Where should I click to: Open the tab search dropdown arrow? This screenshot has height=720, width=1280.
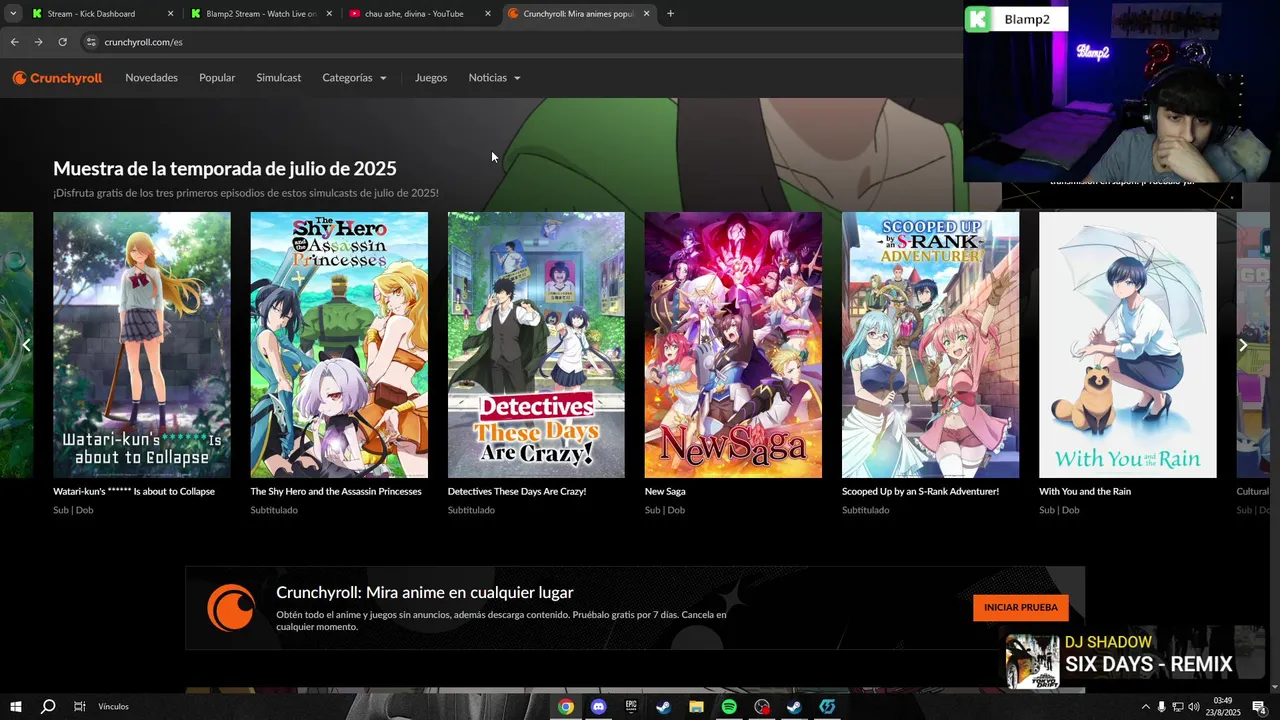click(x=13, y=14)
